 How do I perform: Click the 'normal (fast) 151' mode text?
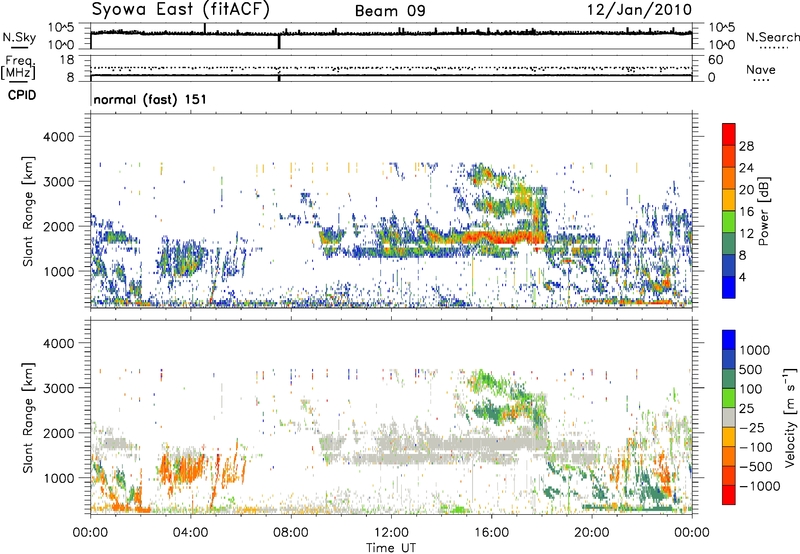tap(150, 99)
